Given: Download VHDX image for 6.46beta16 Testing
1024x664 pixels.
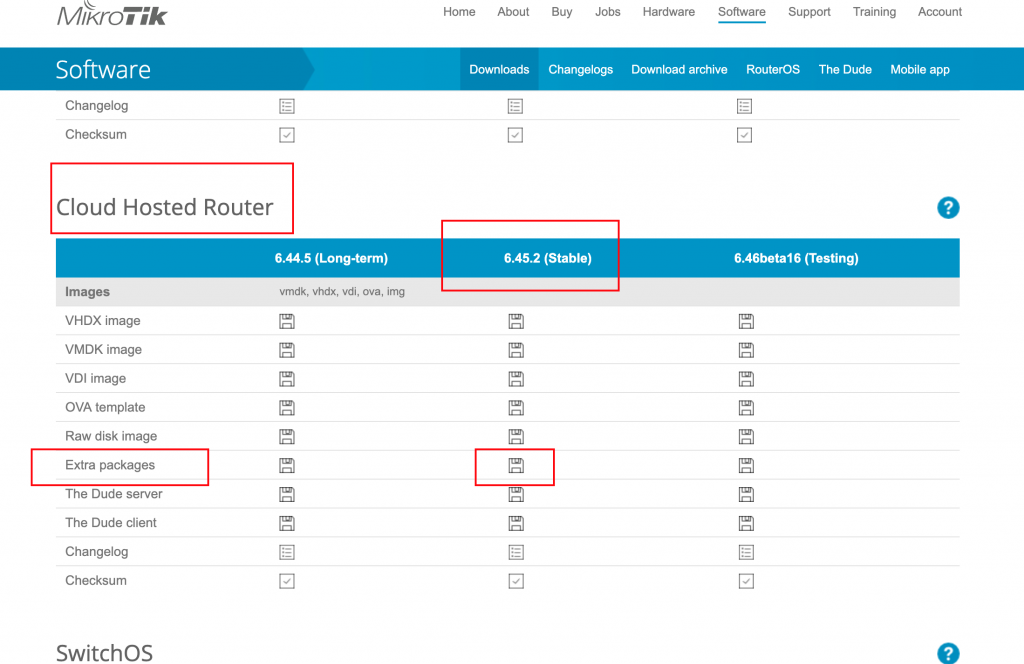Looking at the screenshot, I should 746,321.
